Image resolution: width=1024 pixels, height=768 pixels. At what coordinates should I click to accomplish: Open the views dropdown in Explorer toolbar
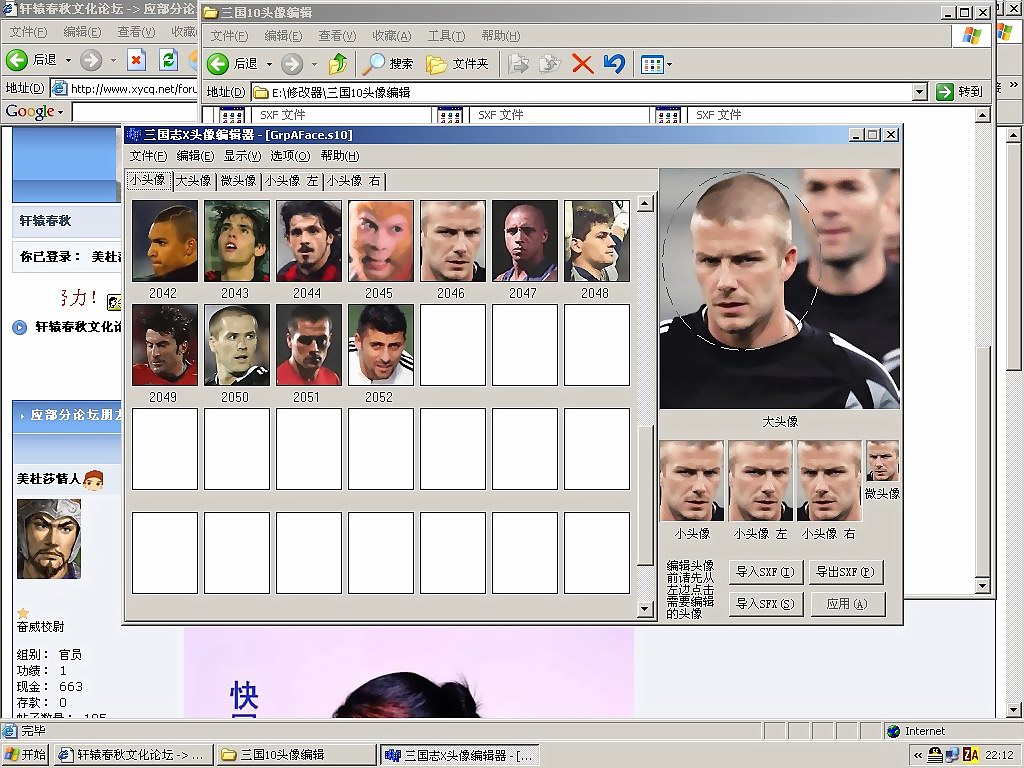669,65
